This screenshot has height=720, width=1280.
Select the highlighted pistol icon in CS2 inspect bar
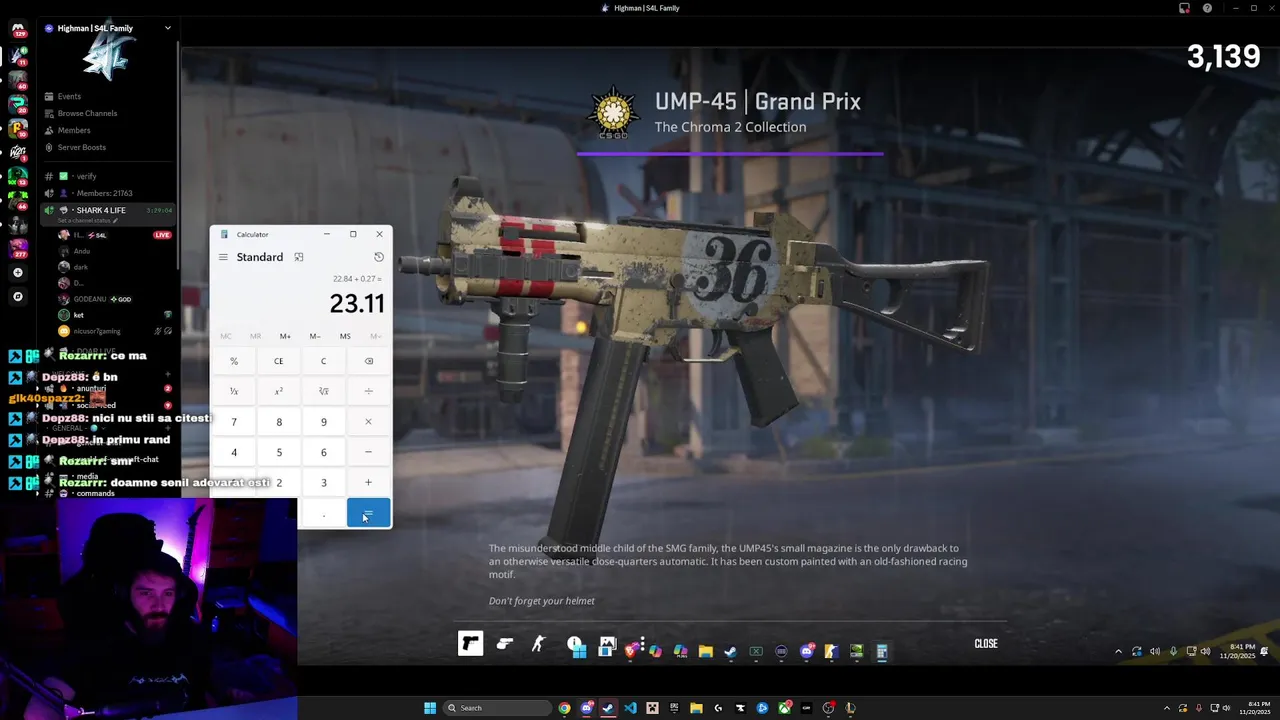(x=470, y=643)
